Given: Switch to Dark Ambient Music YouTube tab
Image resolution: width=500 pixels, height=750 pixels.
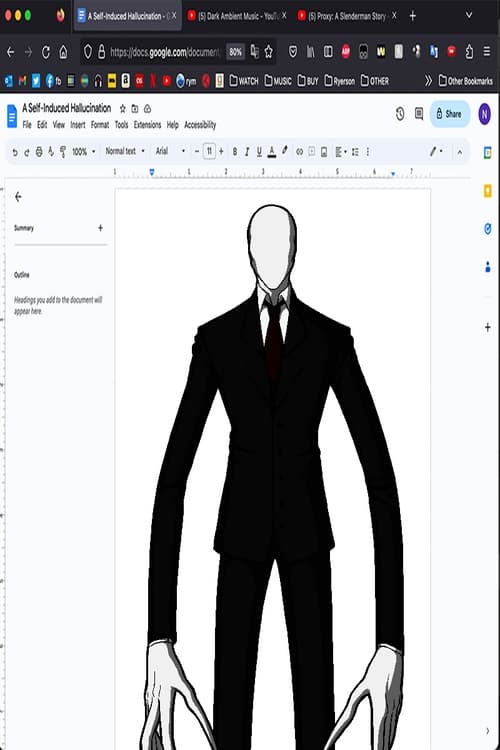Looking at the screenshot, I should (237, 16).
